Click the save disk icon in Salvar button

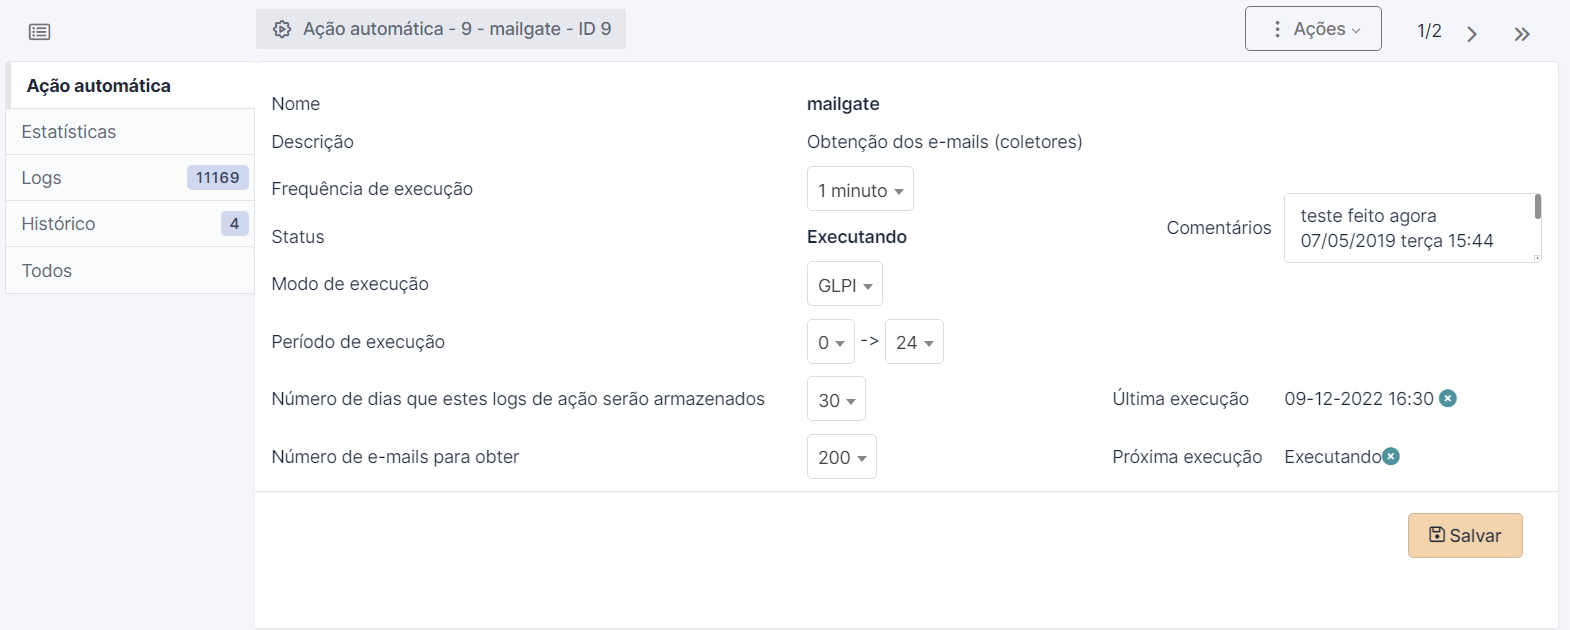(x=1436, y=535)
